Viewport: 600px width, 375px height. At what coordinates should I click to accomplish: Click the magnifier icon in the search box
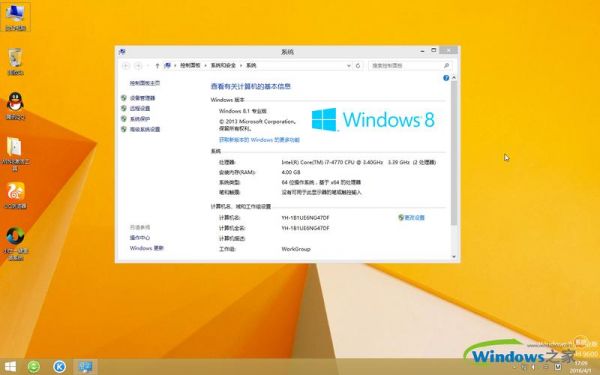(x=446, y=66)
